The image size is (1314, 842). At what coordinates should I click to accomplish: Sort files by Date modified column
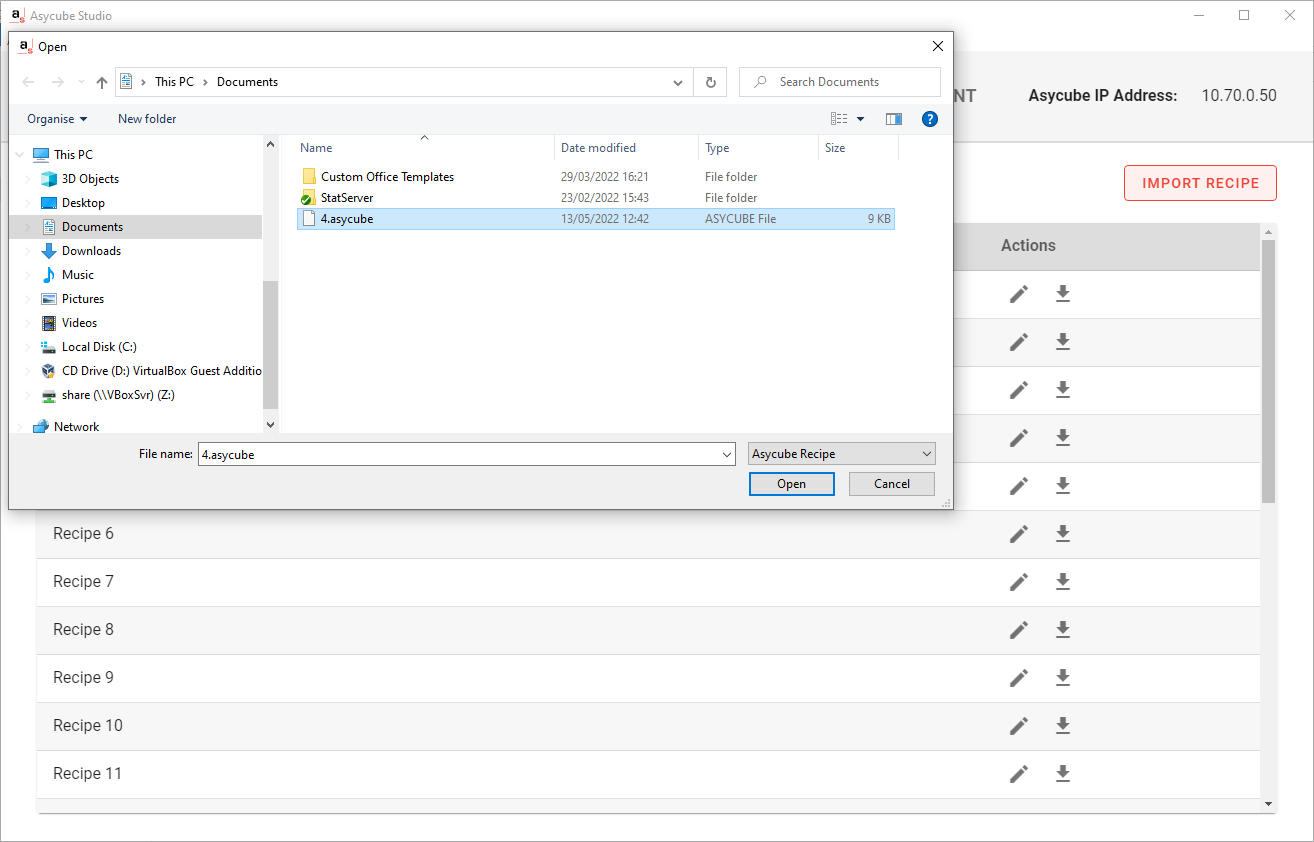598,148
